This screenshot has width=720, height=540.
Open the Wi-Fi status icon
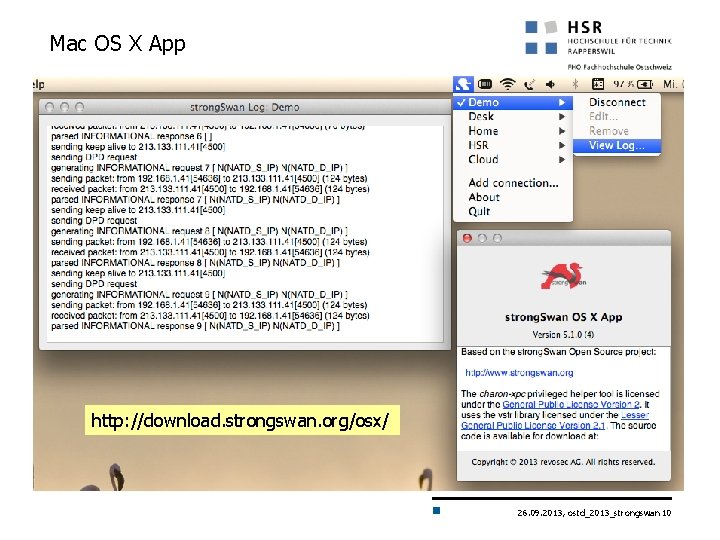point(507,84)
